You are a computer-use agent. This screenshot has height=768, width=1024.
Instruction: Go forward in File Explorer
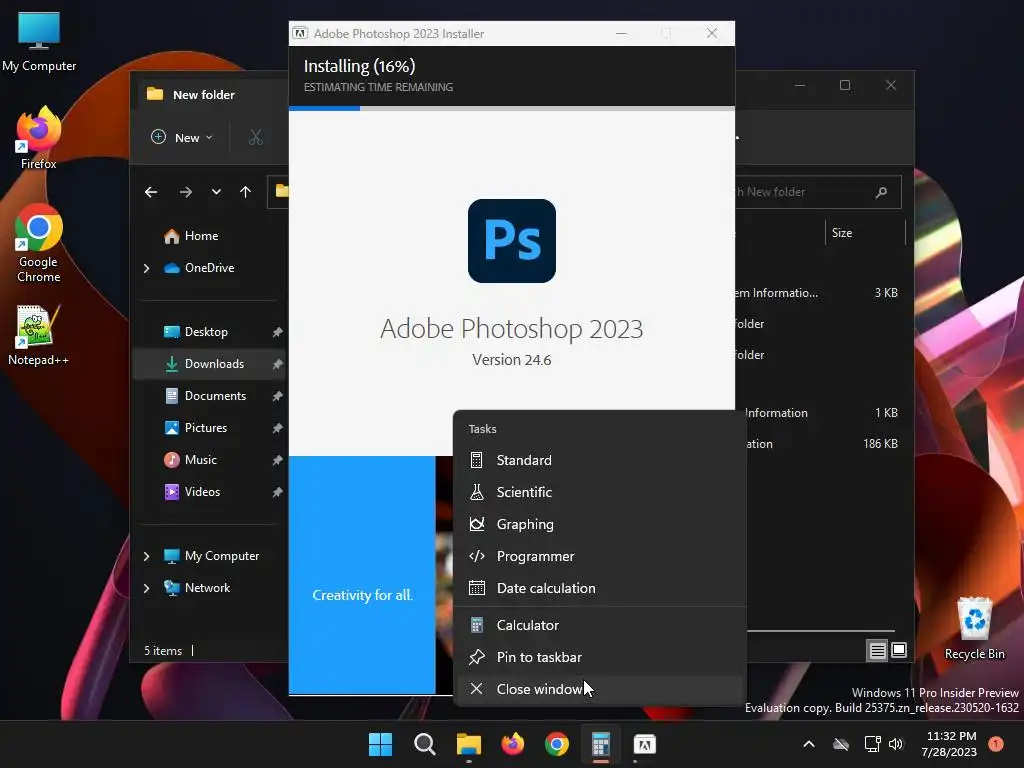coord(185,192)
